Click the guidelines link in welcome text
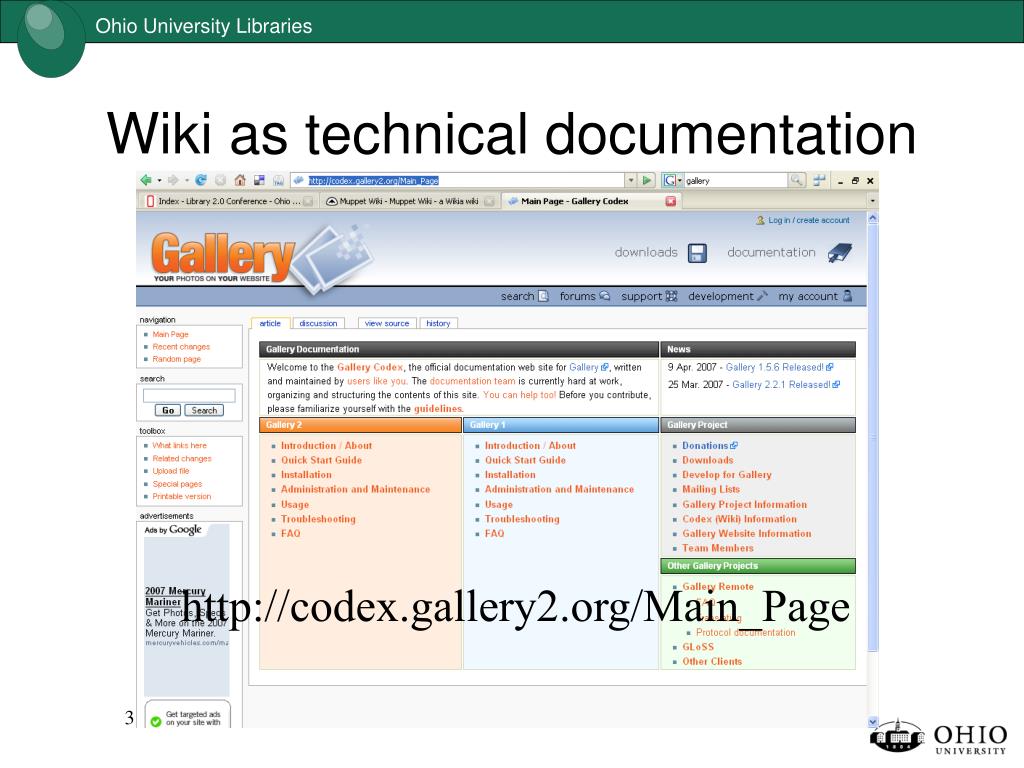 pos(438,409)
